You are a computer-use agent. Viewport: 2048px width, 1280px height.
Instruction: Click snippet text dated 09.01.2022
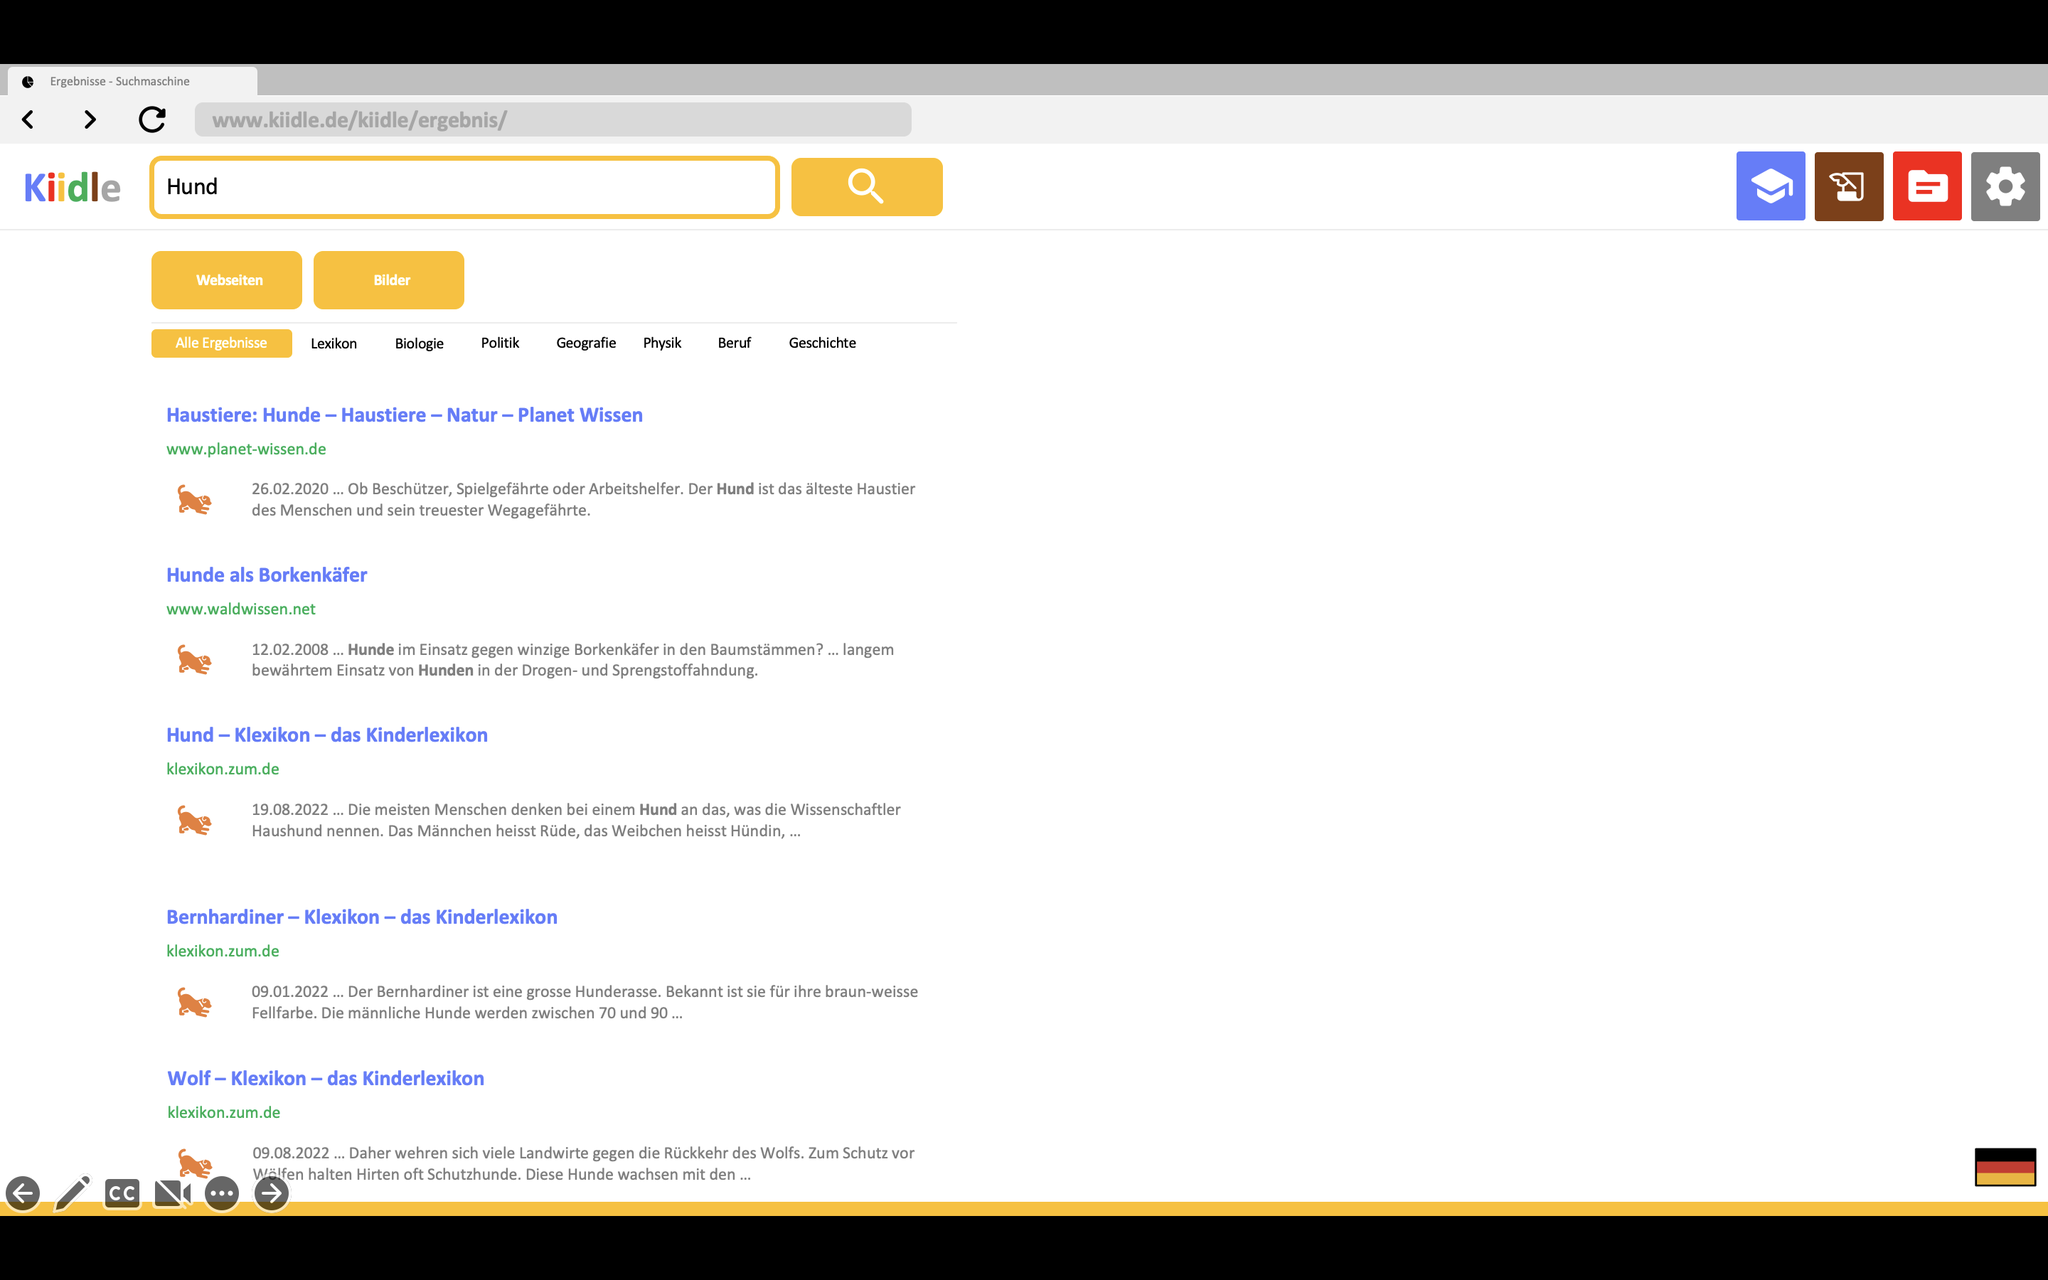584,1002
